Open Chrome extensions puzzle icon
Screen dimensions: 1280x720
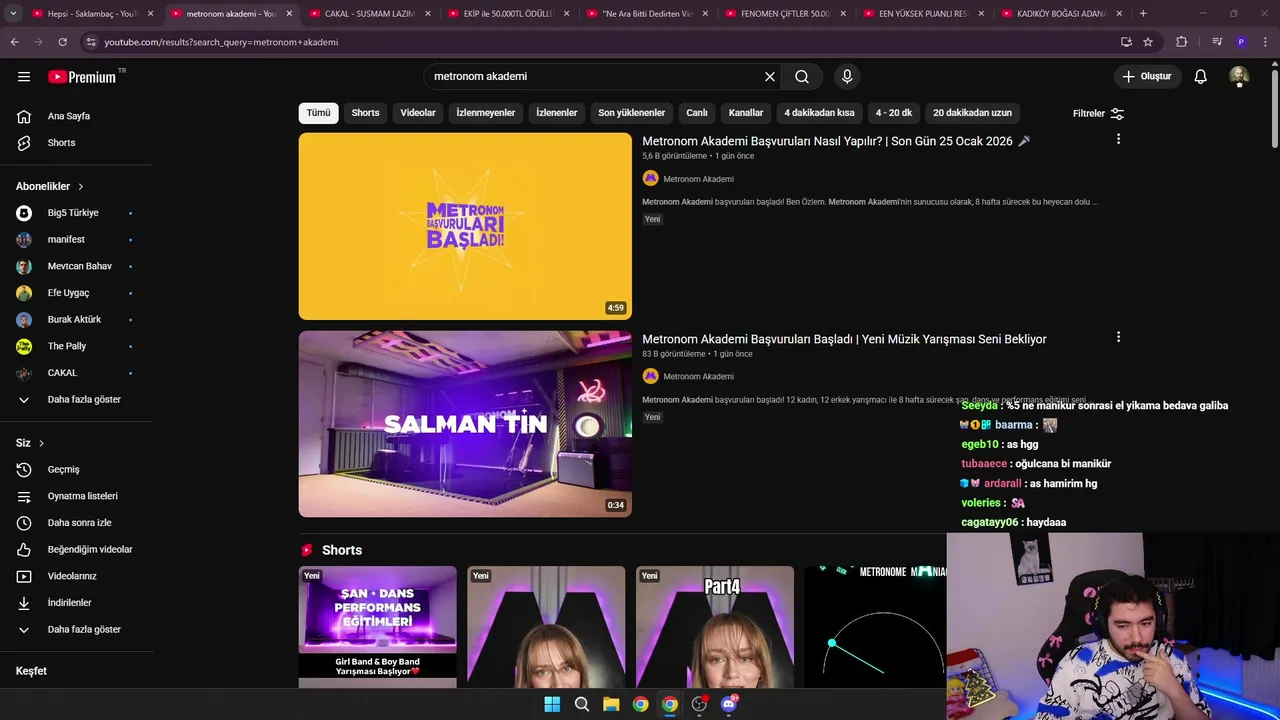point(1181,42)
